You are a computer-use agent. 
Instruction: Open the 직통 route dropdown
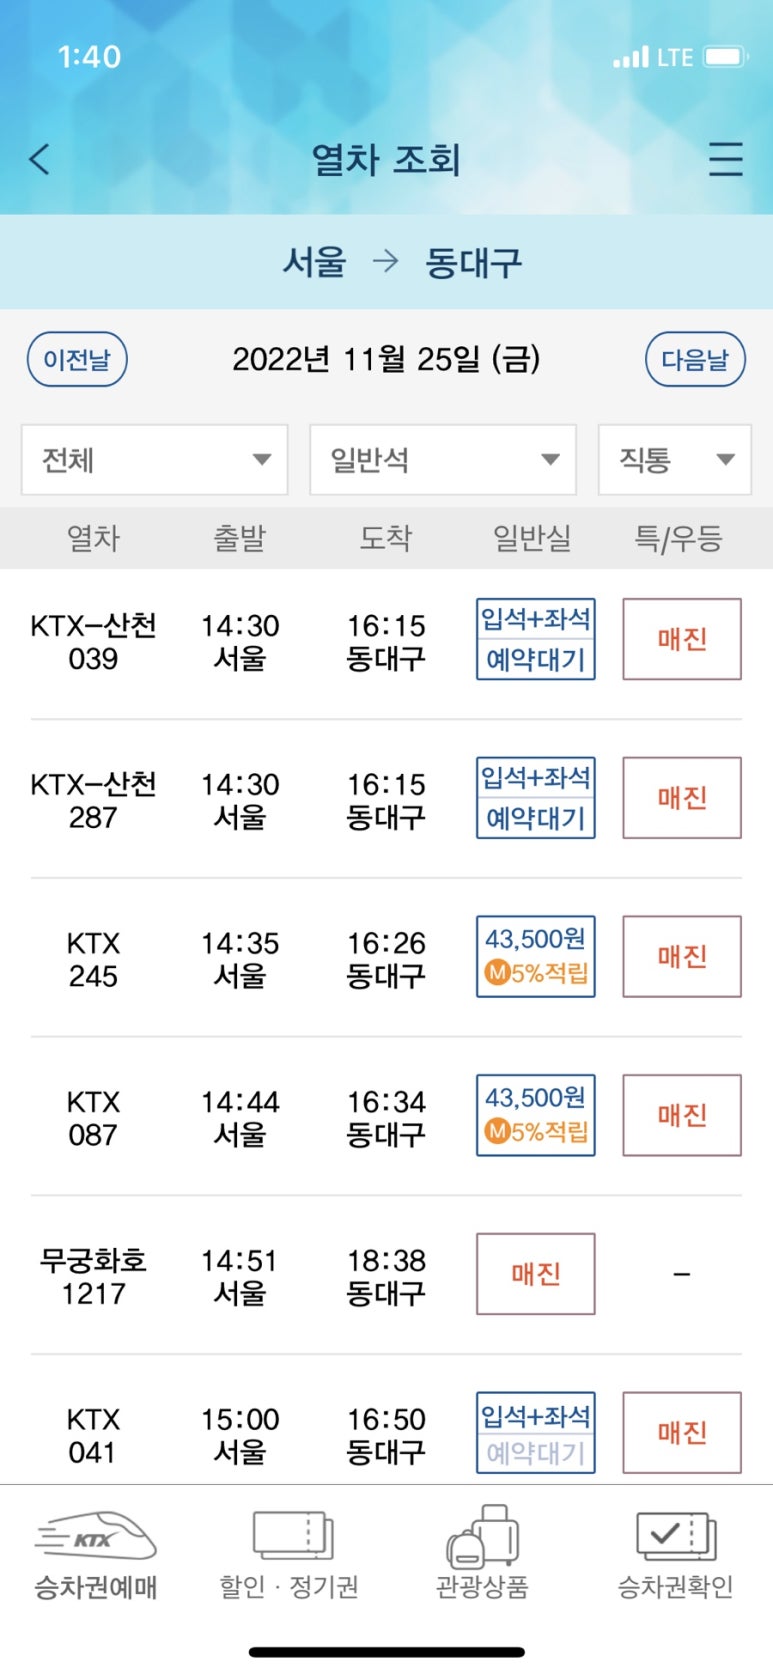coord(675,460)
